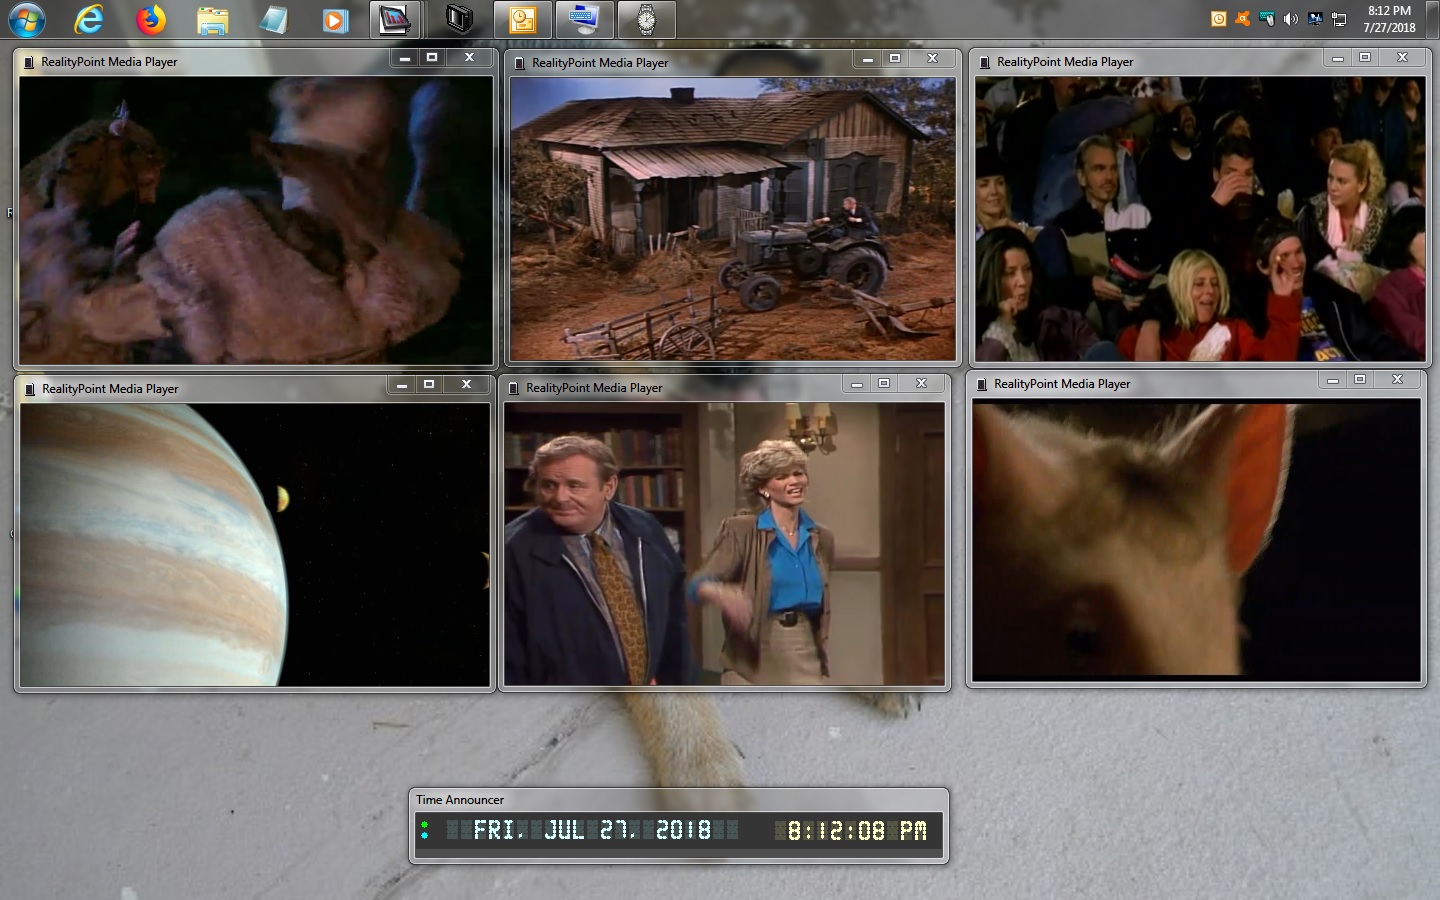The height and width of the screenshot is (900, 1440).
Task: Minimize the crowd audience player window
Action: click(x=1338, y=58)
